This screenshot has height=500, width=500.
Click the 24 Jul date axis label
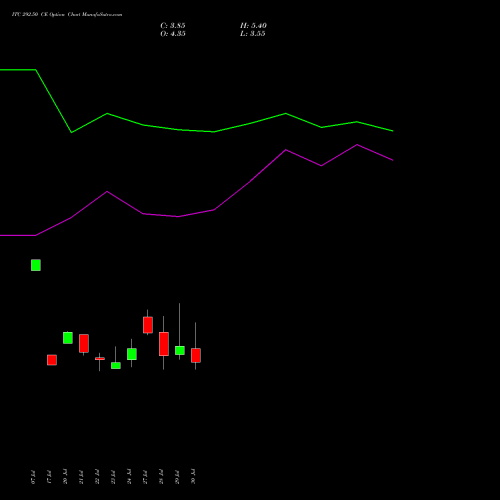coord(129,477)
